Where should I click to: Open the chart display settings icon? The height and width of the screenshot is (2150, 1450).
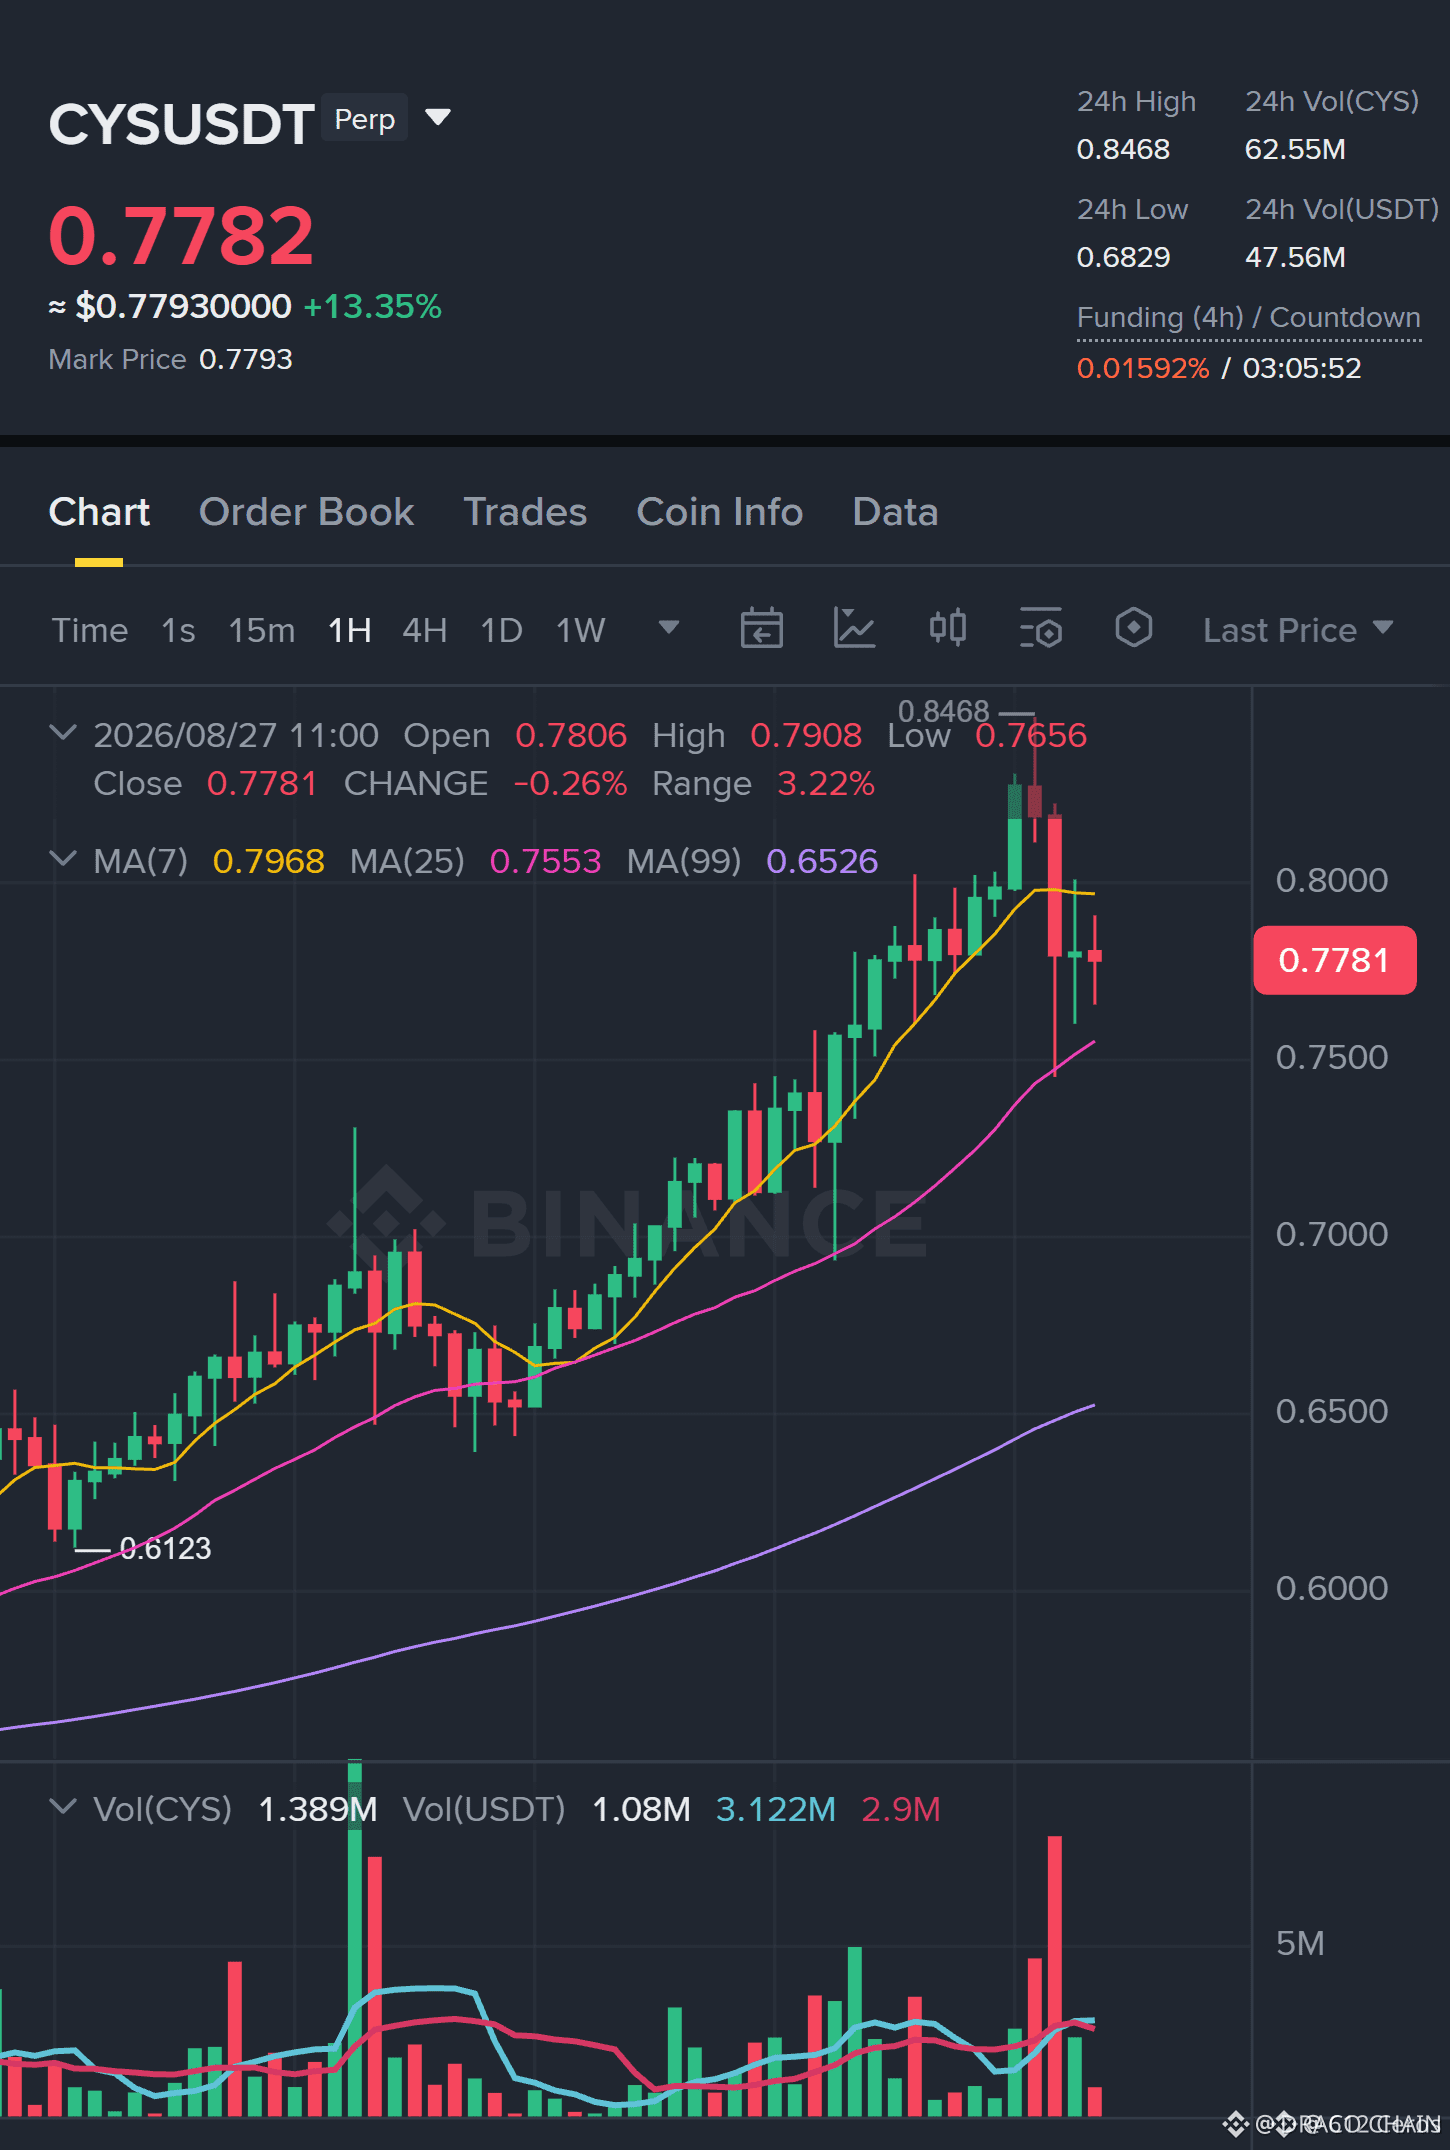[x=1041, y=629]
